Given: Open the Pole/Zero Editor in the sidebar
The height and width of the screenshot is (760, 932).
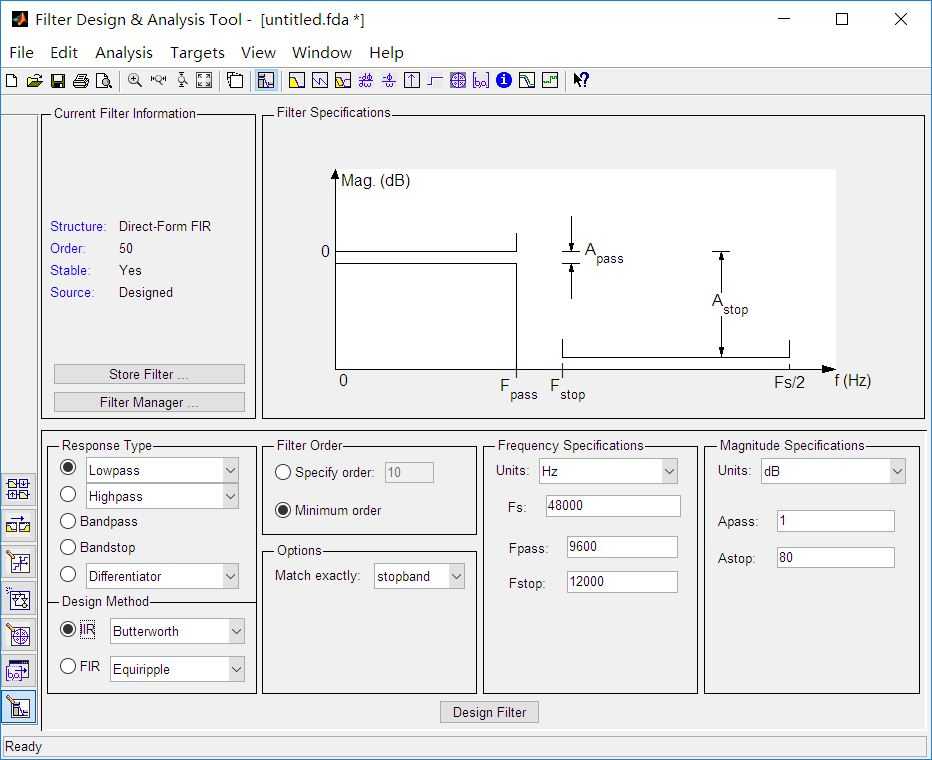Looking at the screenshot, I should click(x=18, y=635).
